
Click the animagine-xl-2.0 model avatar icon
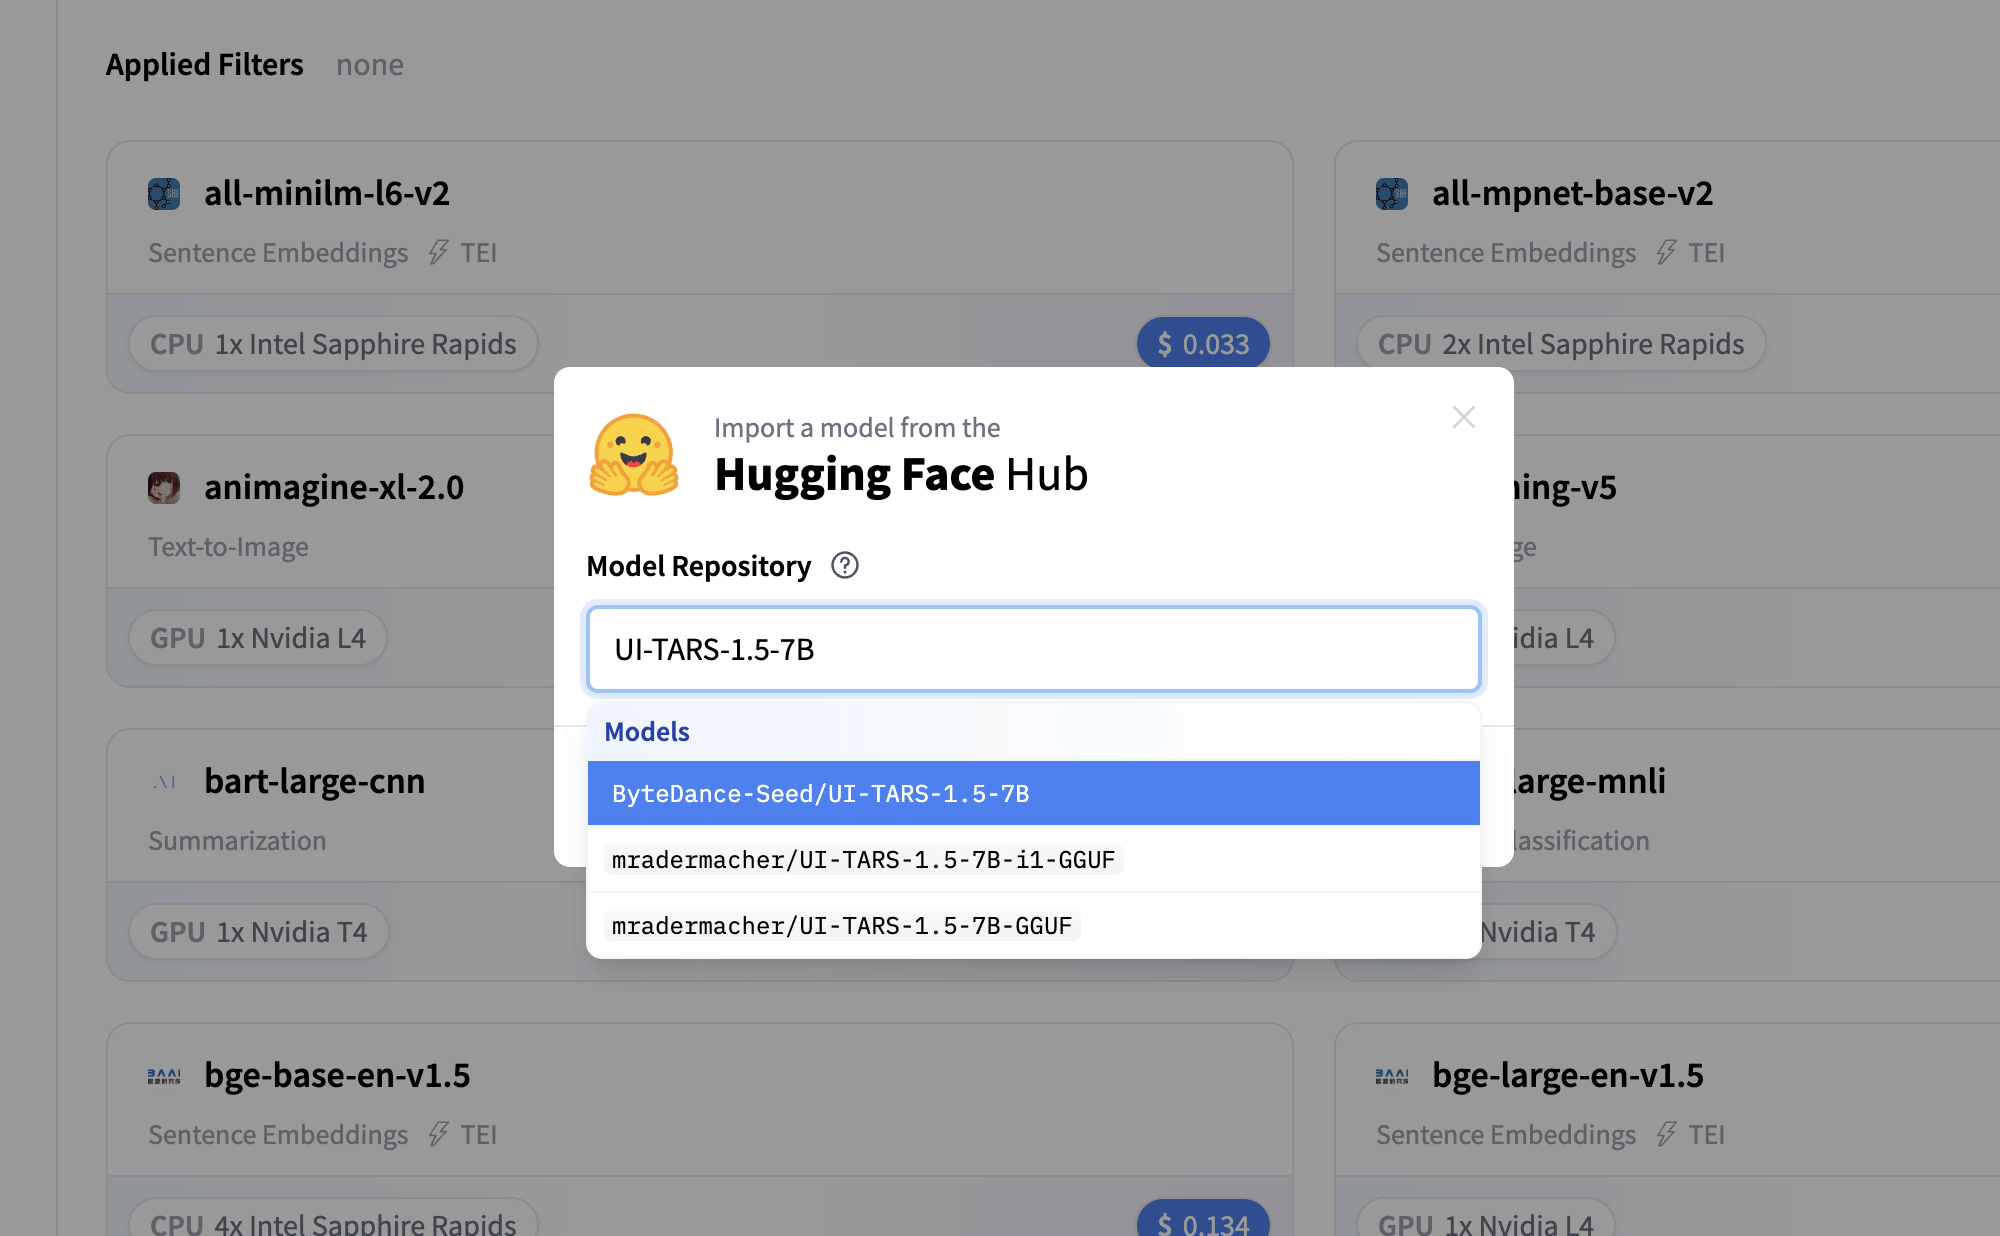pos(164,487)
